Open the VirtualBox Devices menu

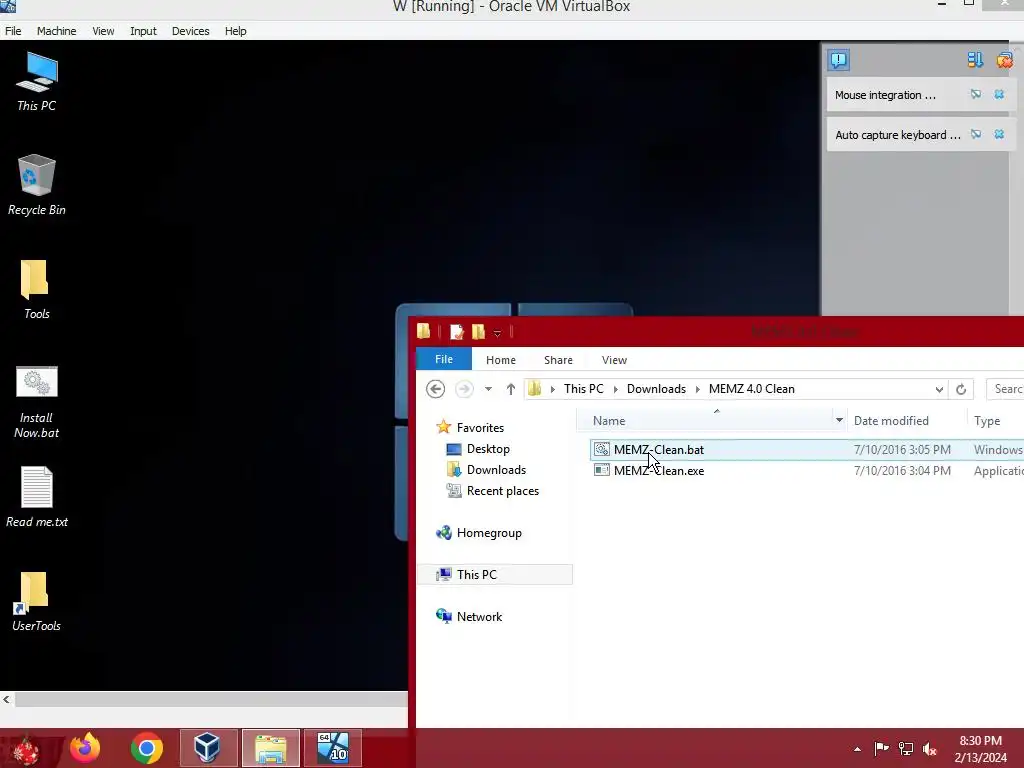[x=190, y=31]
